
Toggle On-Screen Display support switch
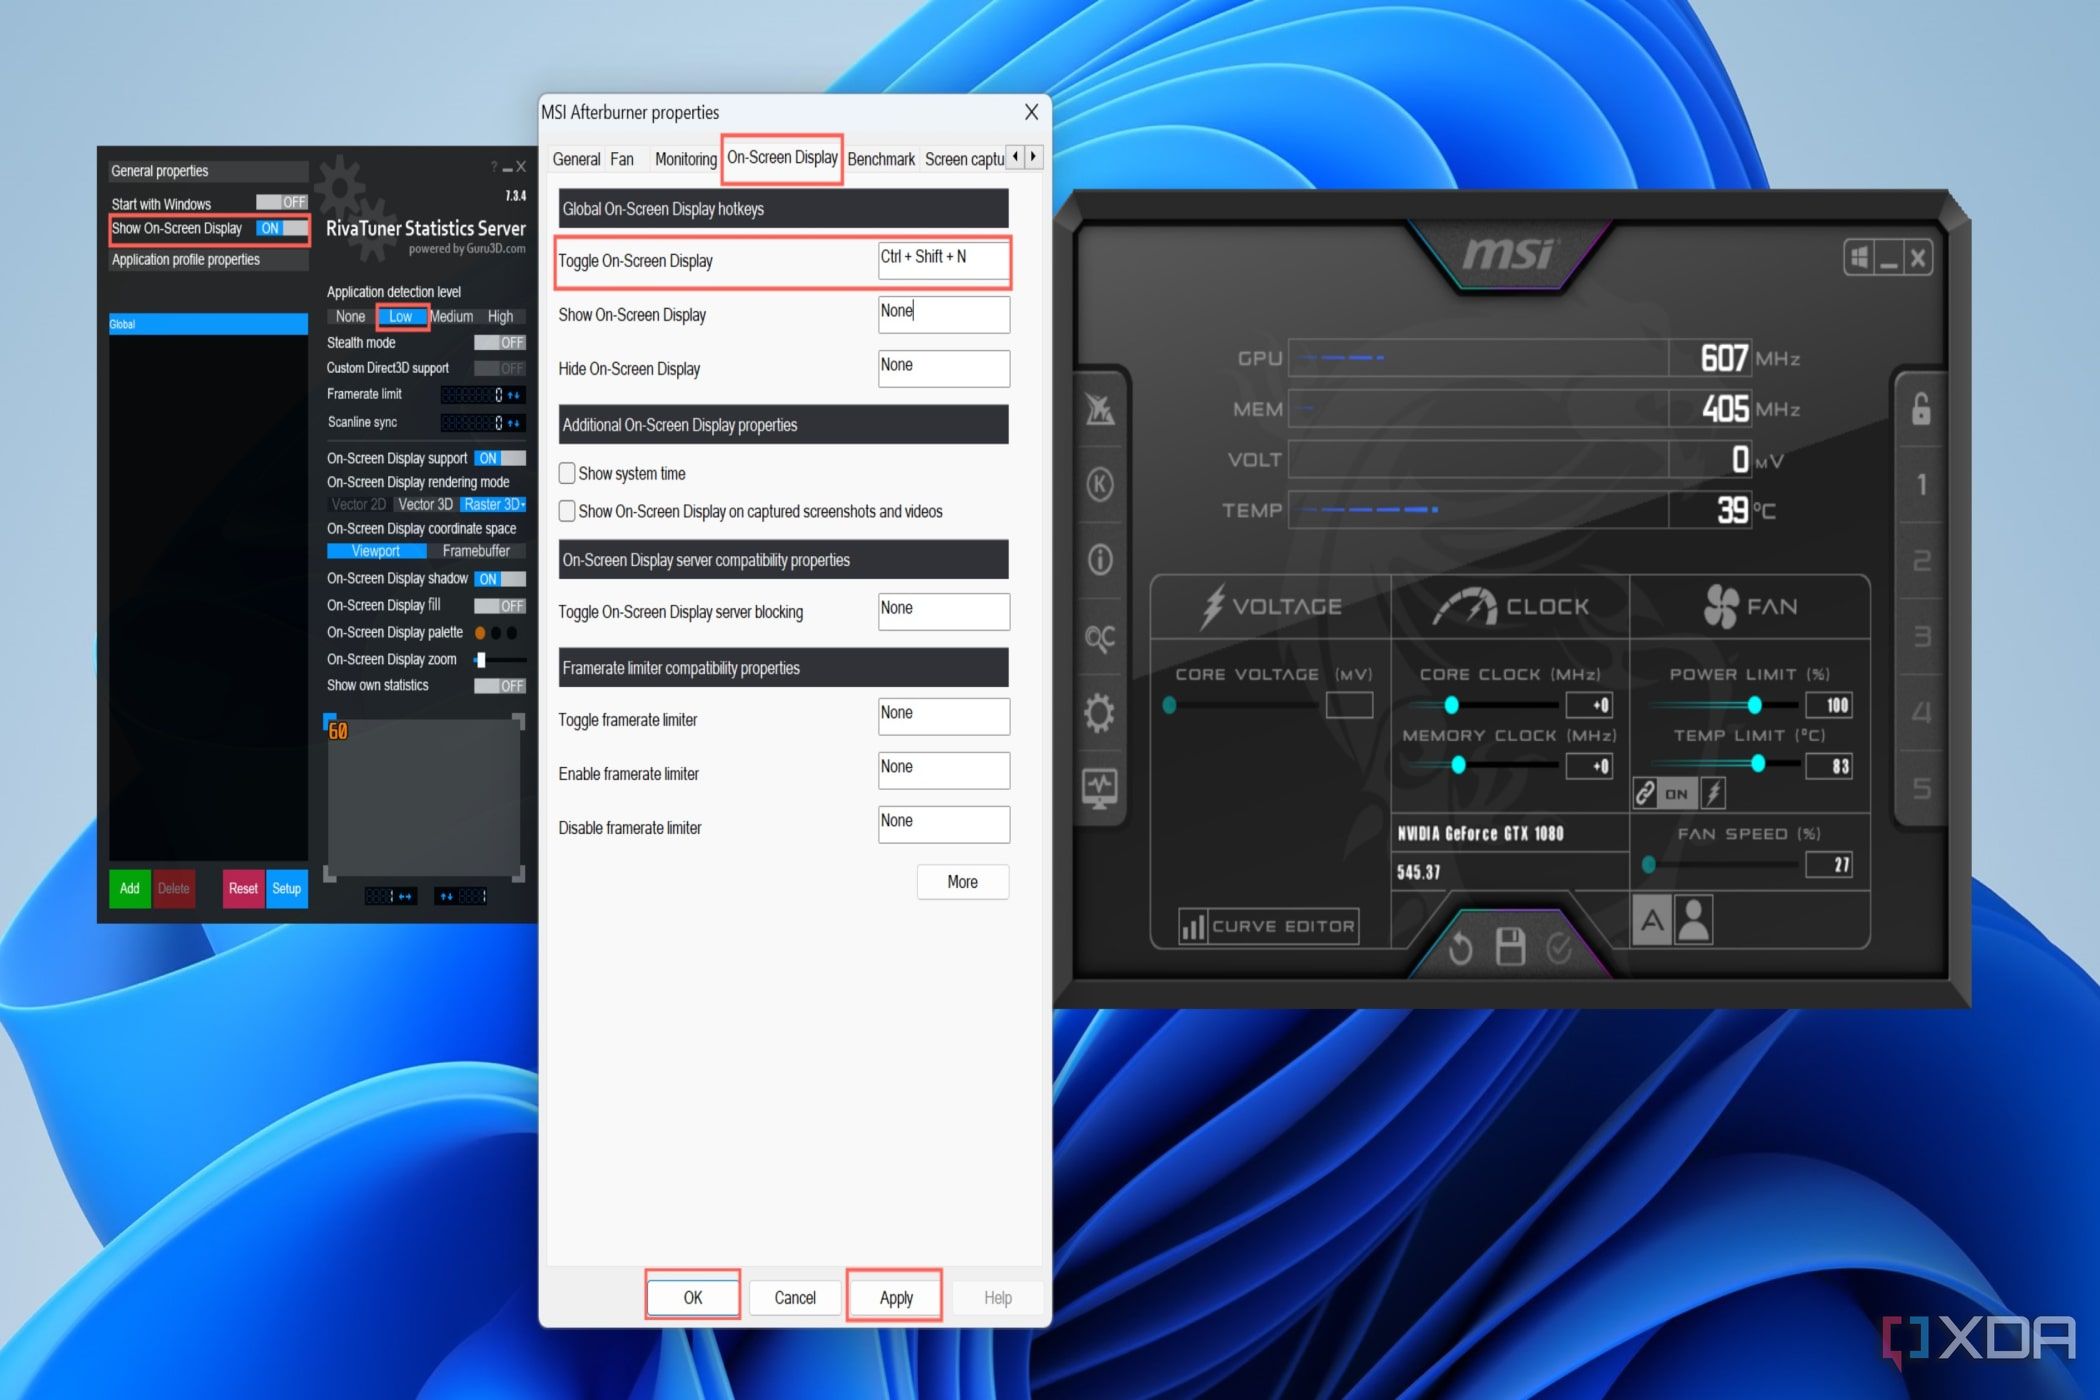click(500, 458)
